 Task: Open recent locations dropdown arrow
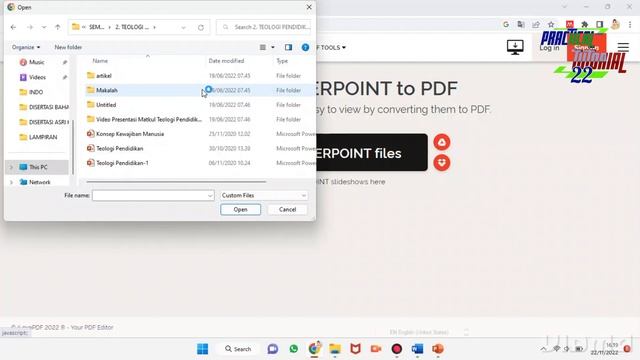click(x=44, y=27)
